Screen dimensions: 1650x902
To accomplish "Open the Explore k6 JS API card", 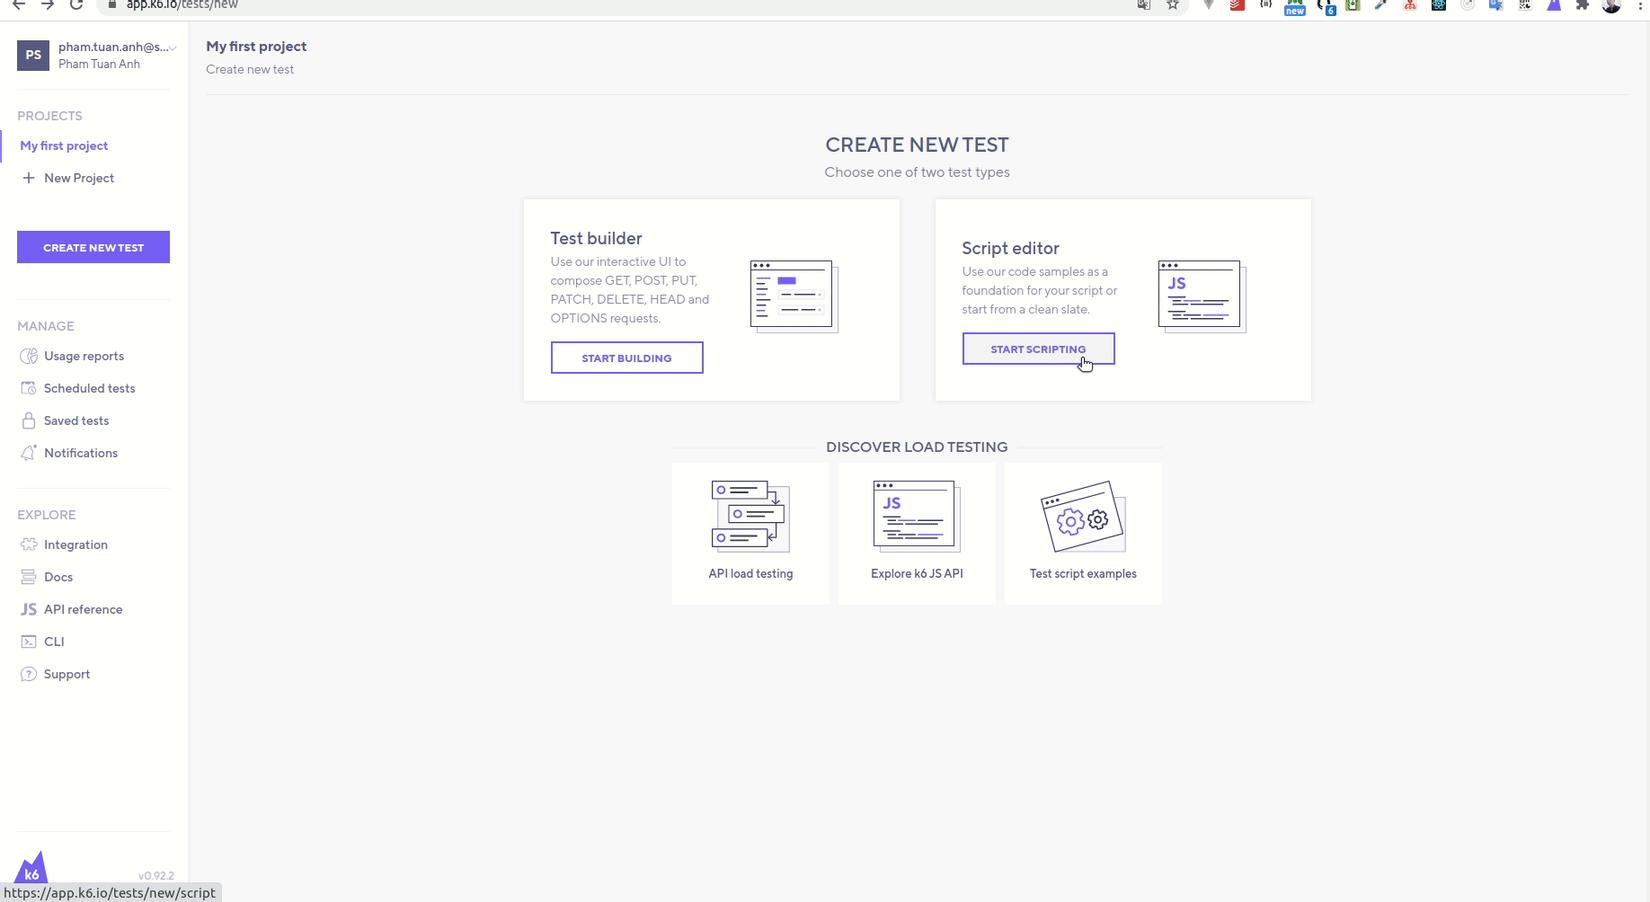I will [x=917, y=533].
